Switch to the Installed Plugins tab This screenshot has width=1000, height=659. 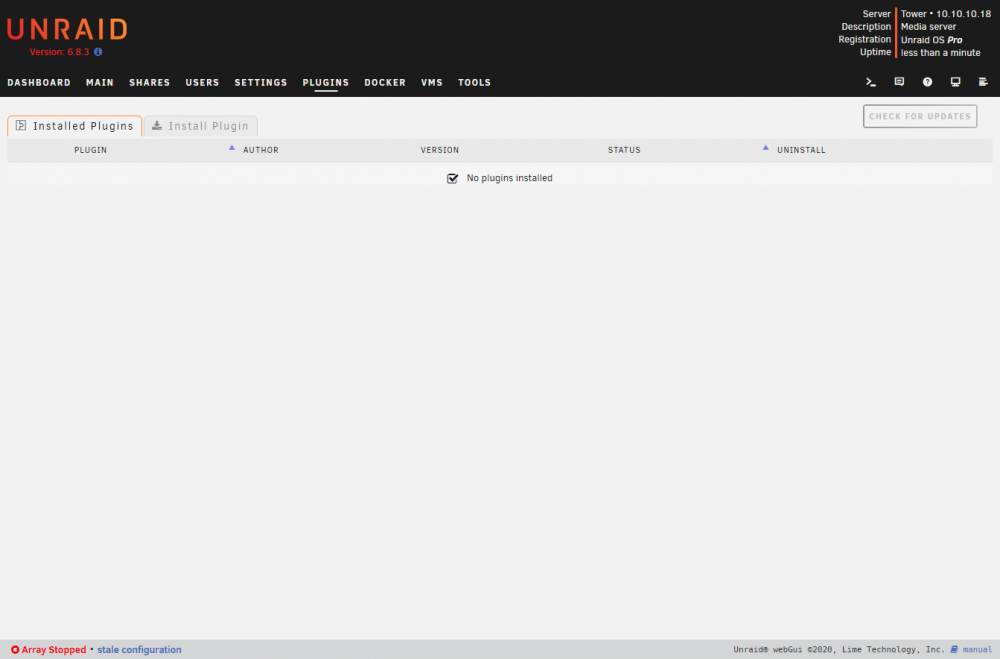(x=75, y=126)
